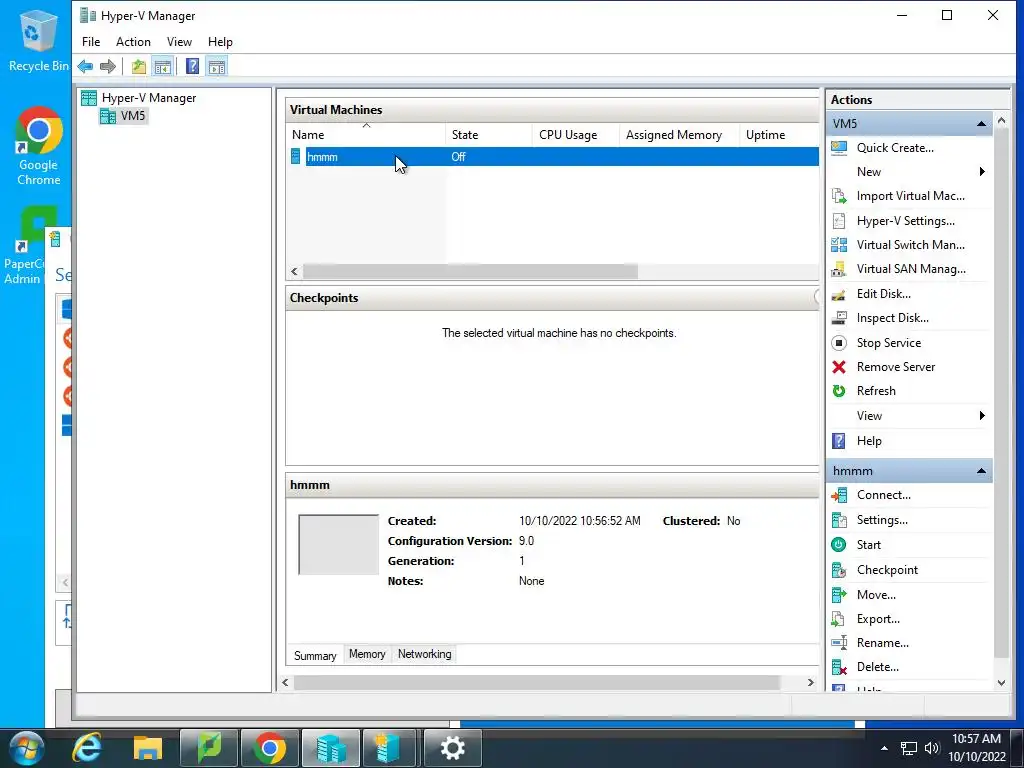Click the green Start power icon
1024x768 pixels.
pyautogui.click(x=839, y=545)
